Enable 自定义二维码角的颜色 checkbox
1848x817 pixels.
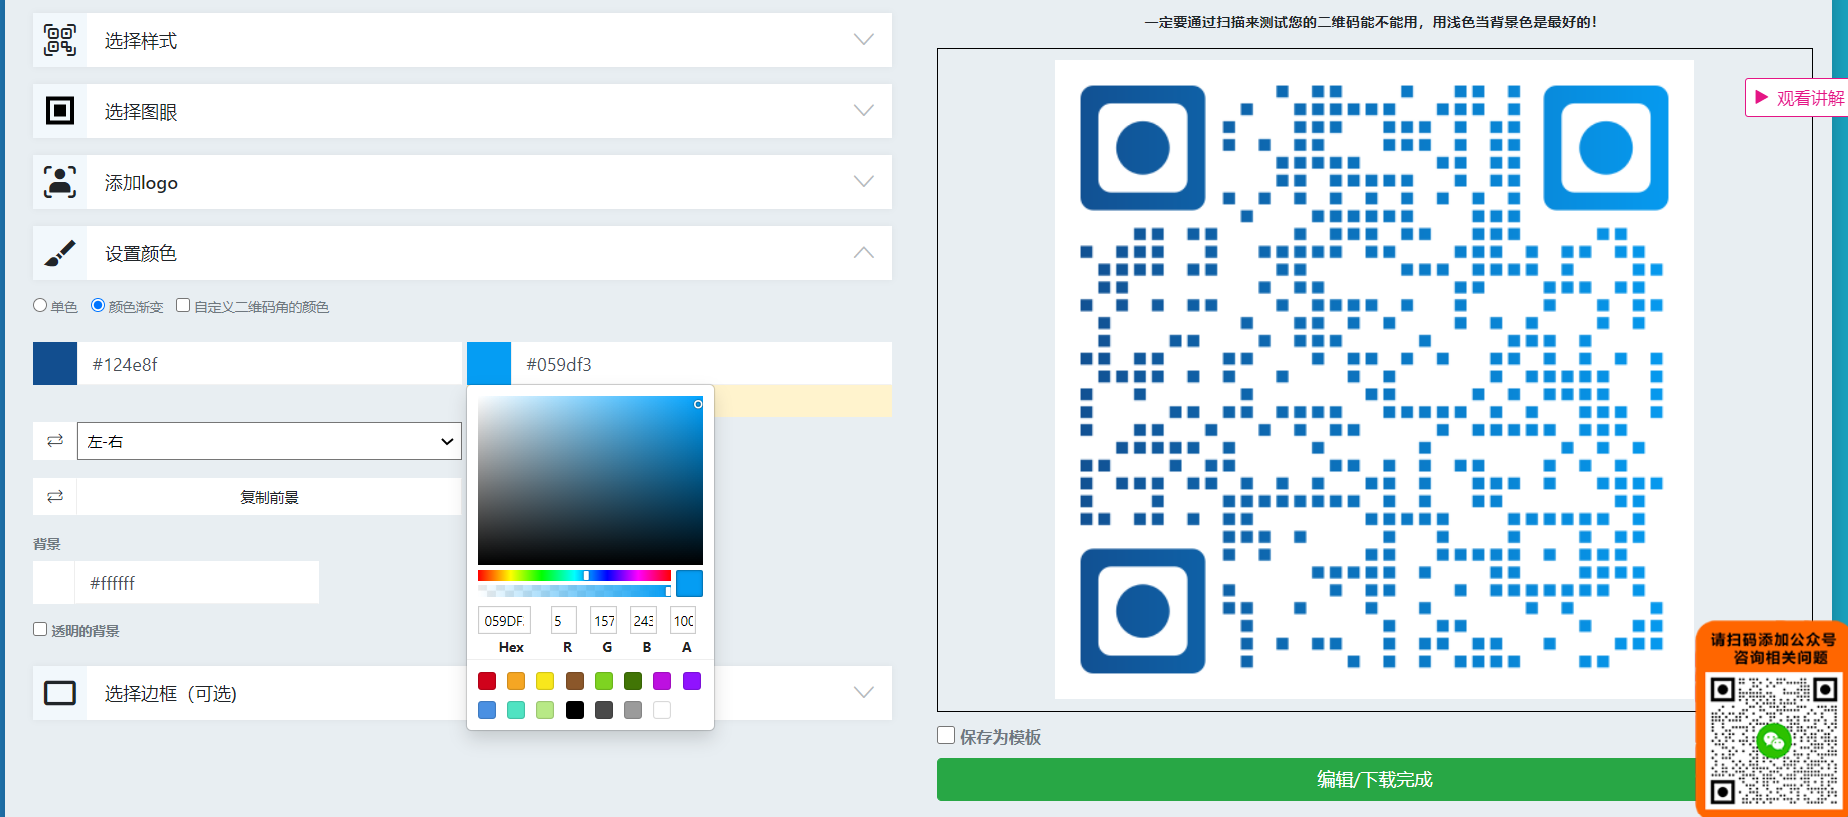click(183, 305)
